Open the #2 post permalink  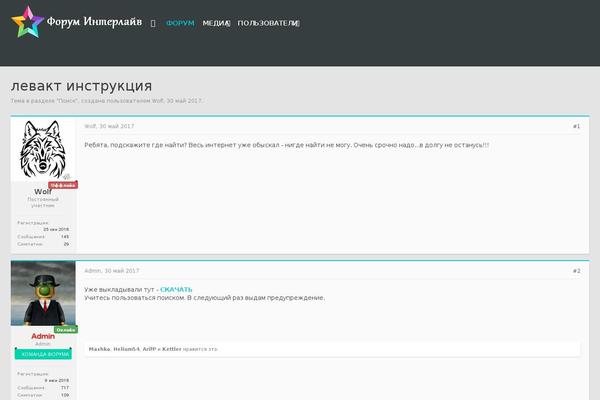click(x=576, y=271)
